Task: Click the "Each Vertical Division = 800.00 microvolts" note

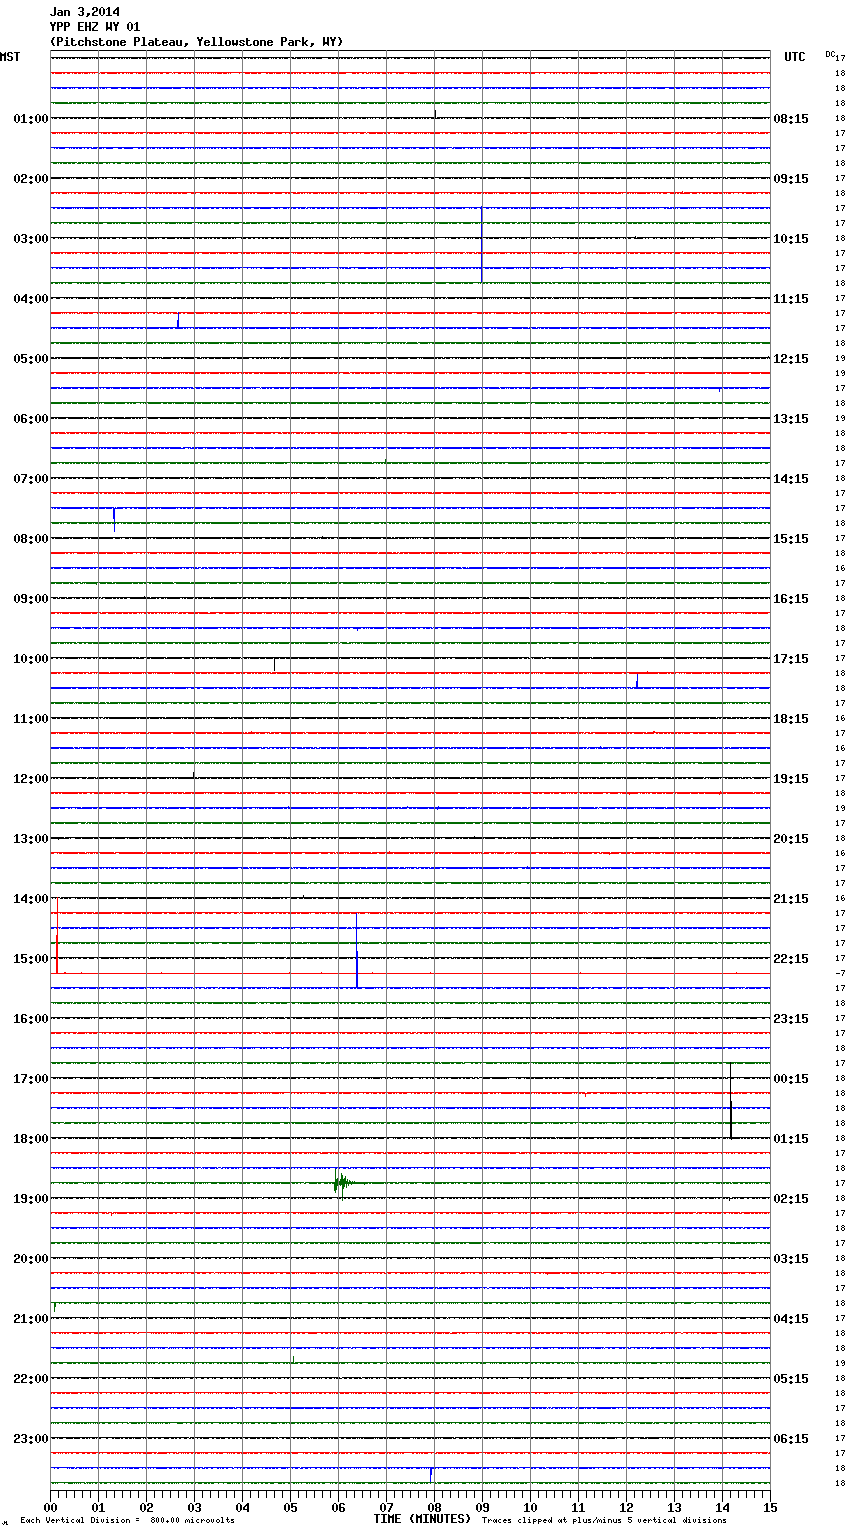Action: [127, 1520]
